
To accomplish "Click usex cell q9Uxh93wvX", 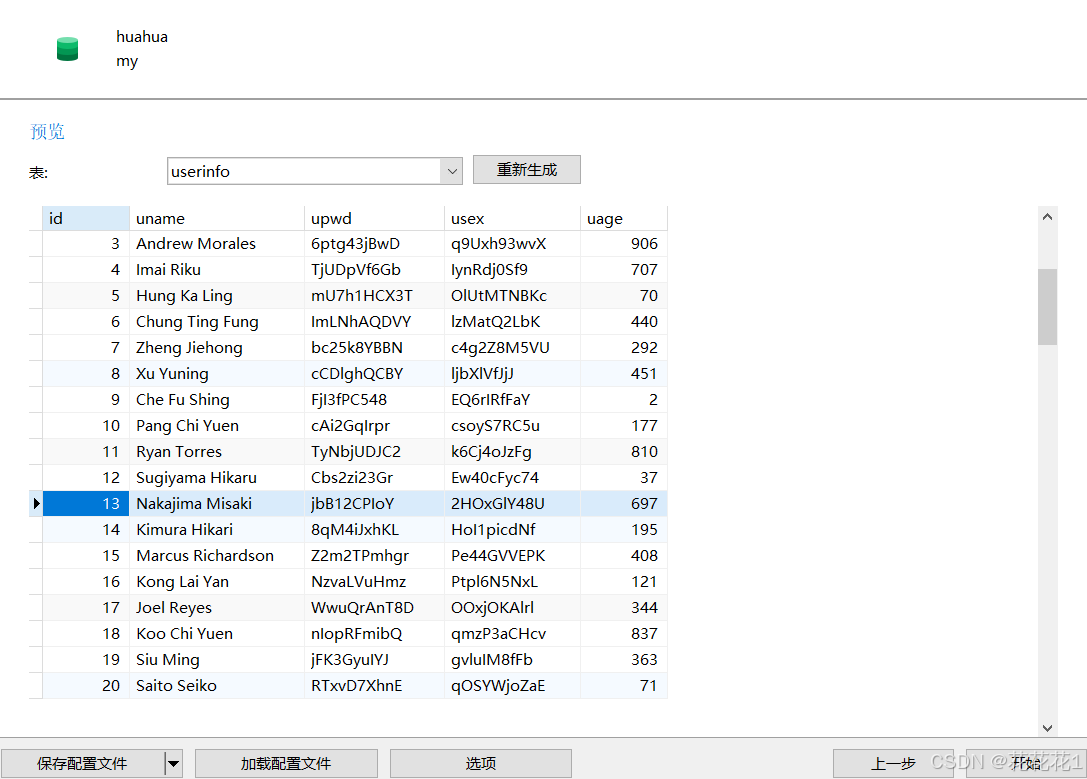I will click(512, 244).
